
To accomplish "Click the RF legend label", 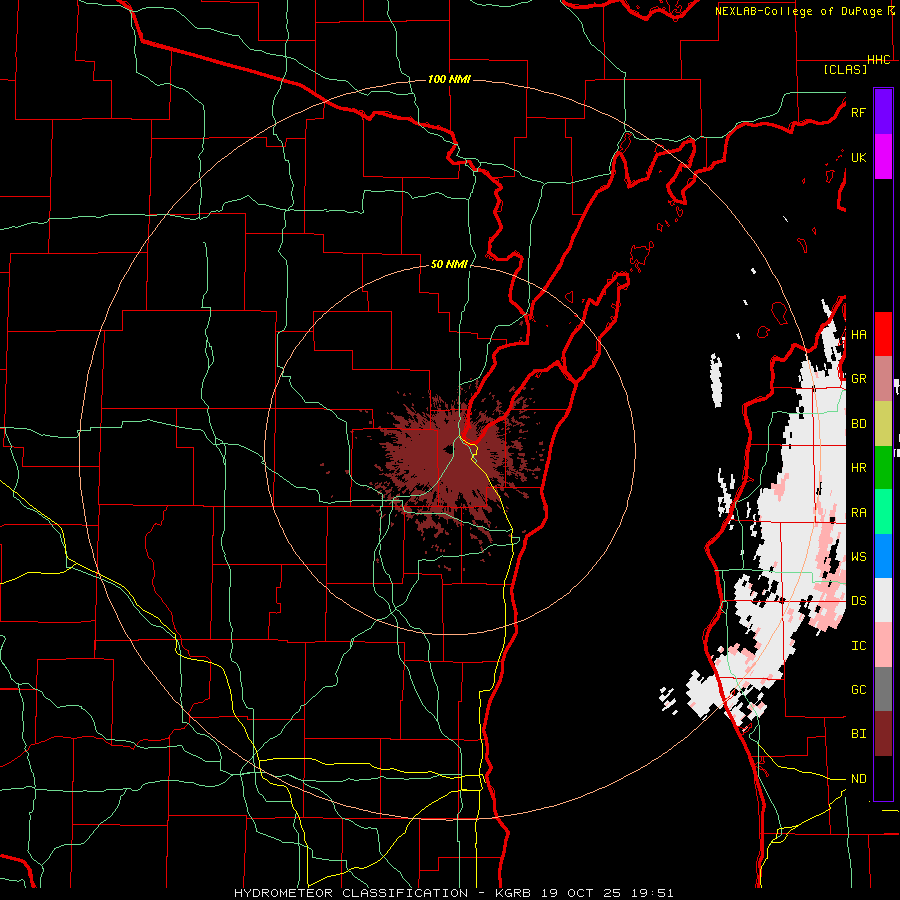I will point(858,112).
